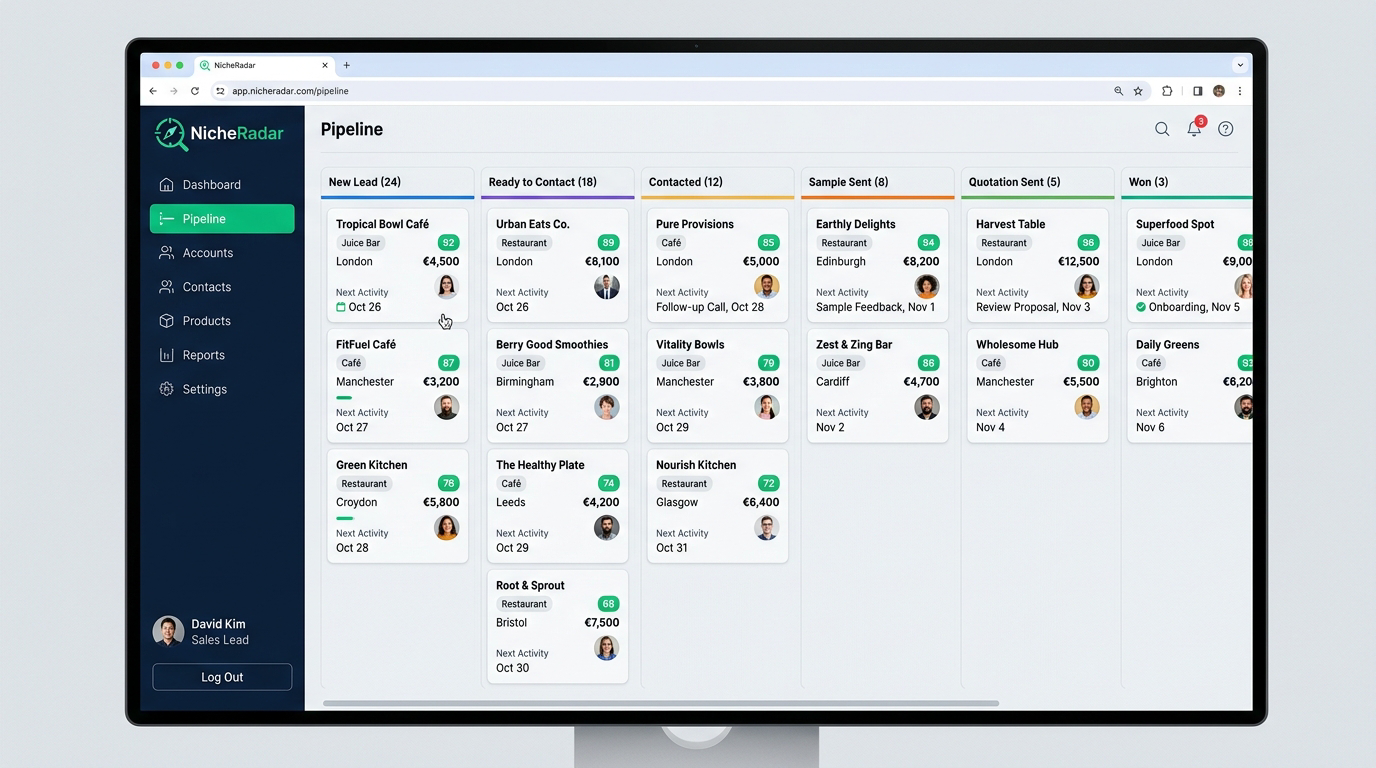Open Reports in the sidebar
This screenshot has height=768, width=1376.
point(222,355)
